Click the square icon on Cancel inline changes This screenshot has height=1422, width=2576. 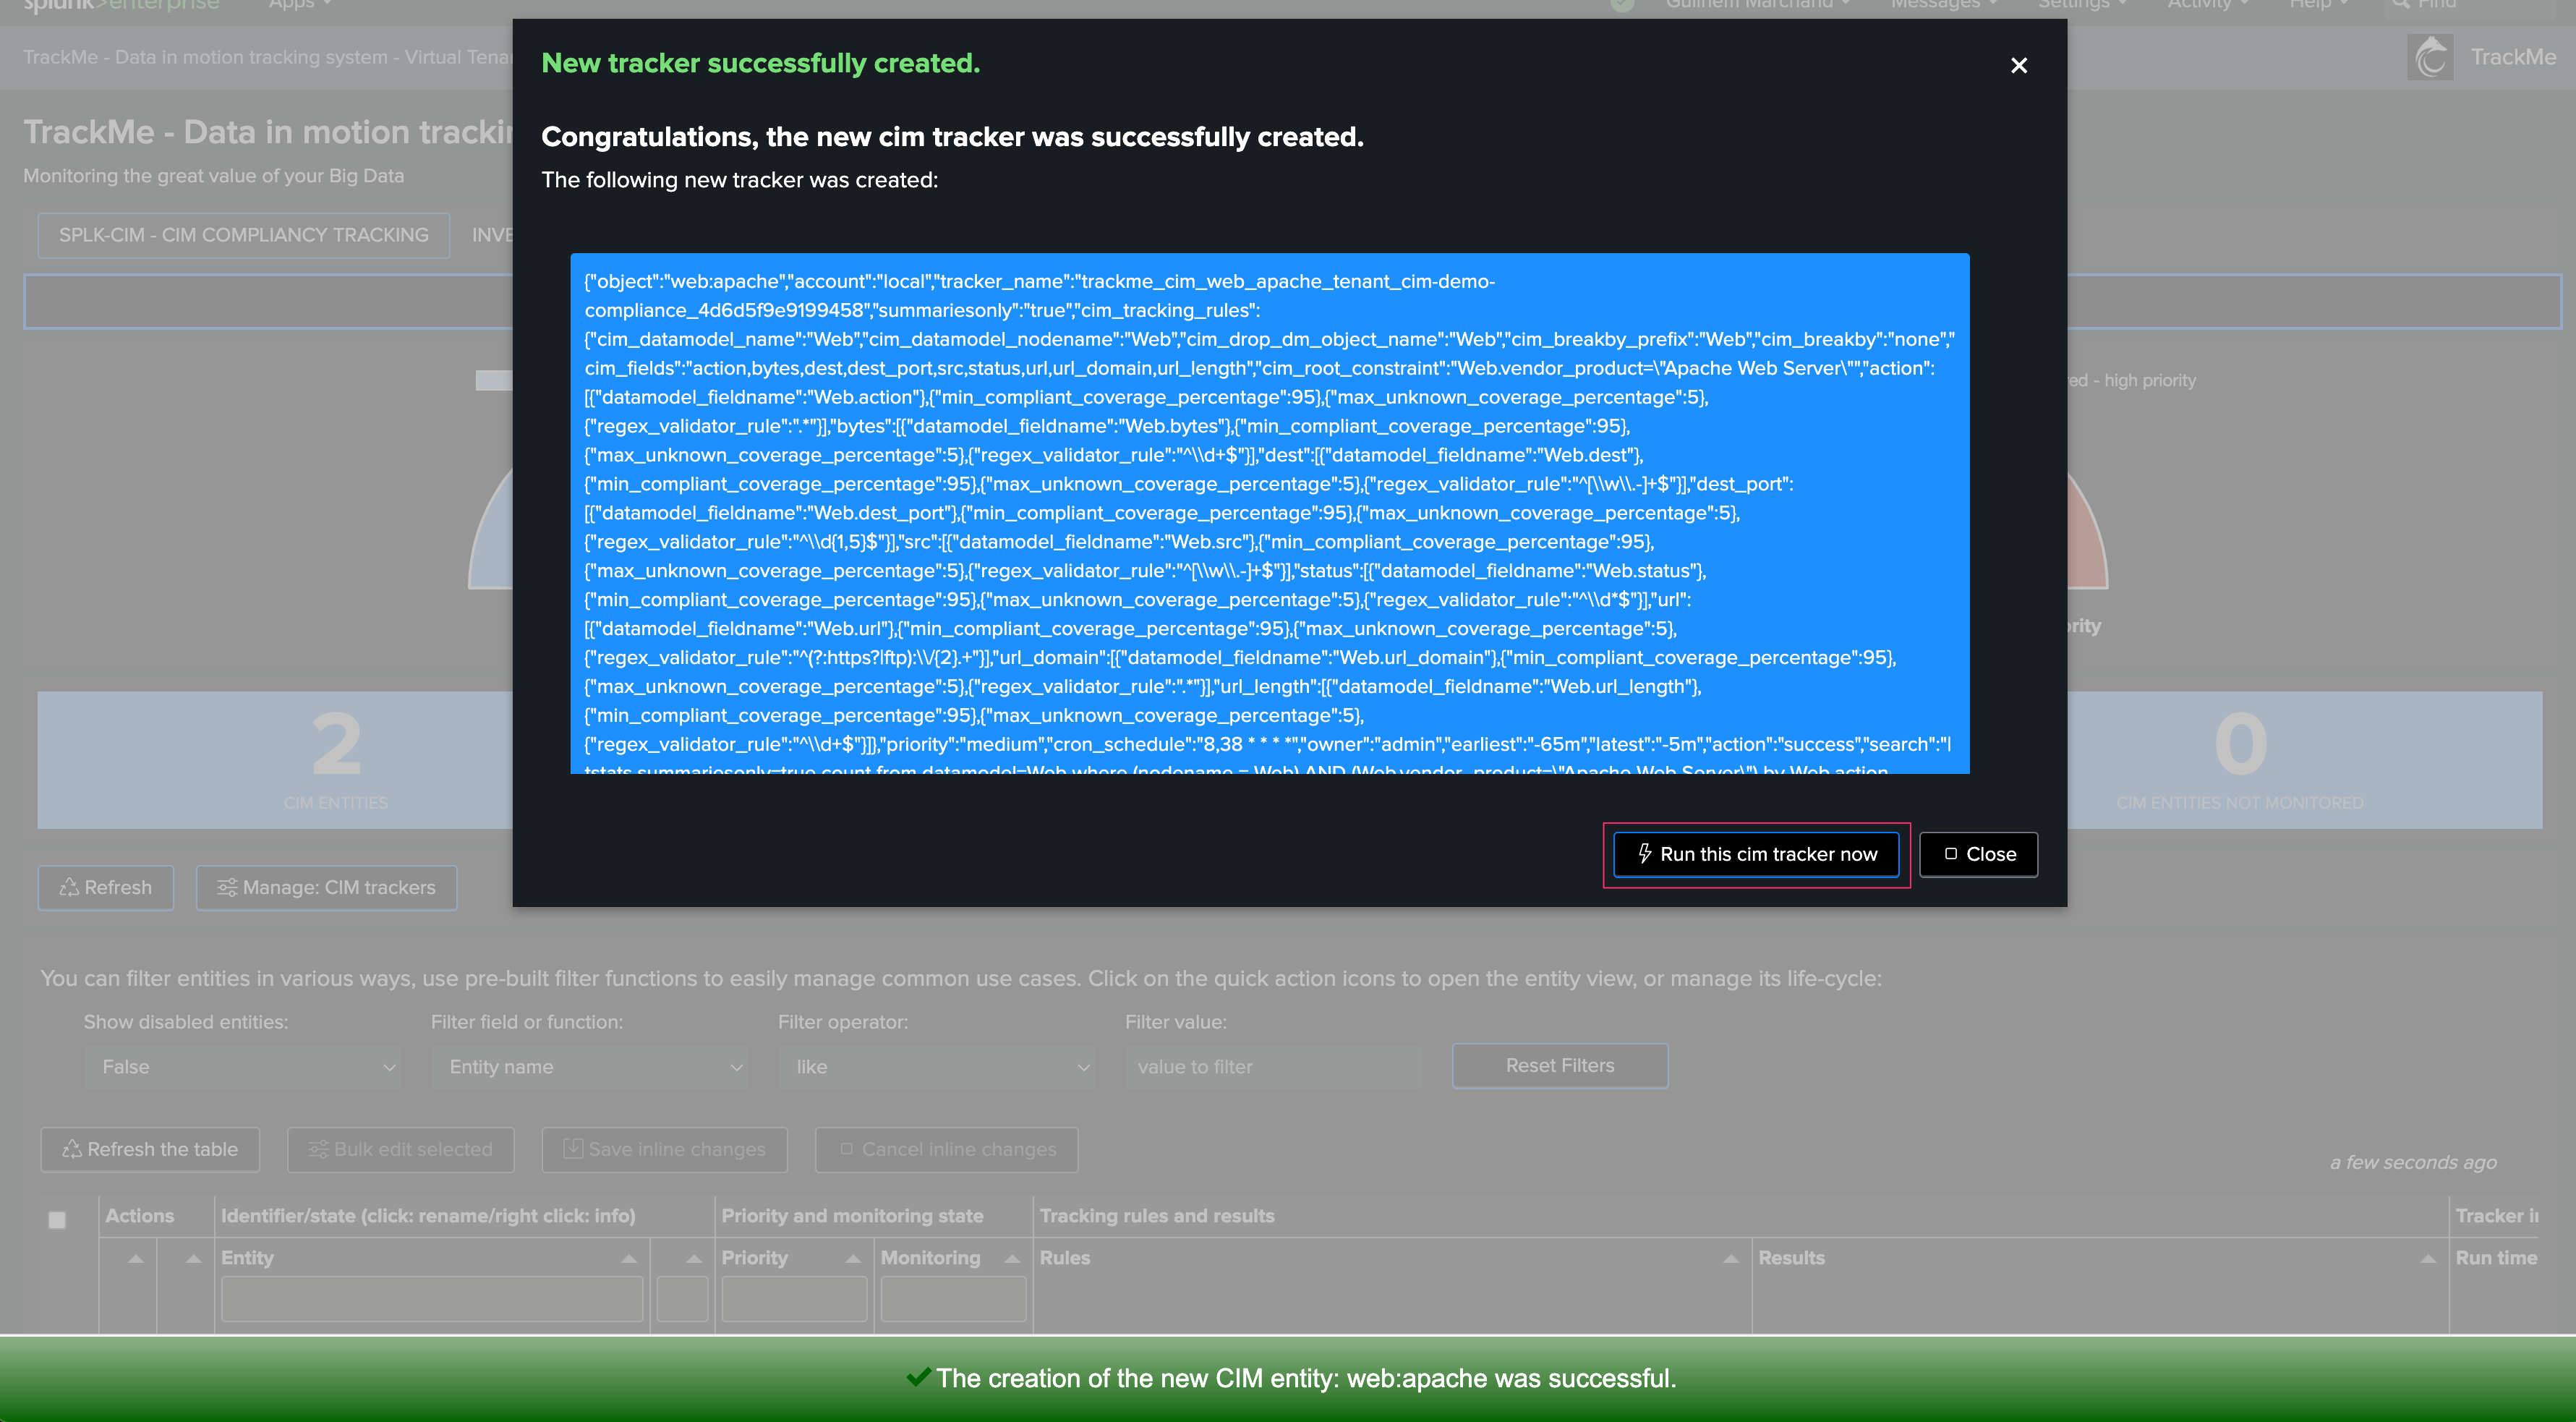point(846,1149)
